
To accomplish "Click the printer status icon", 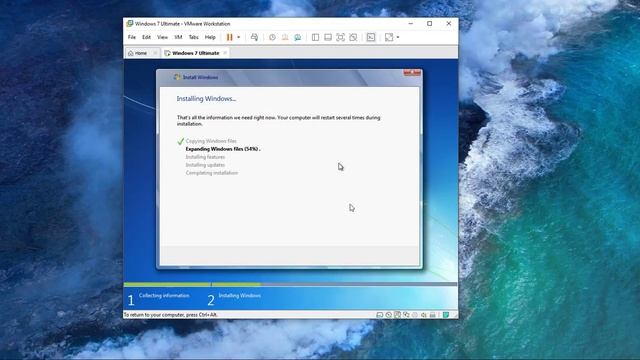I will coord(433,315).
